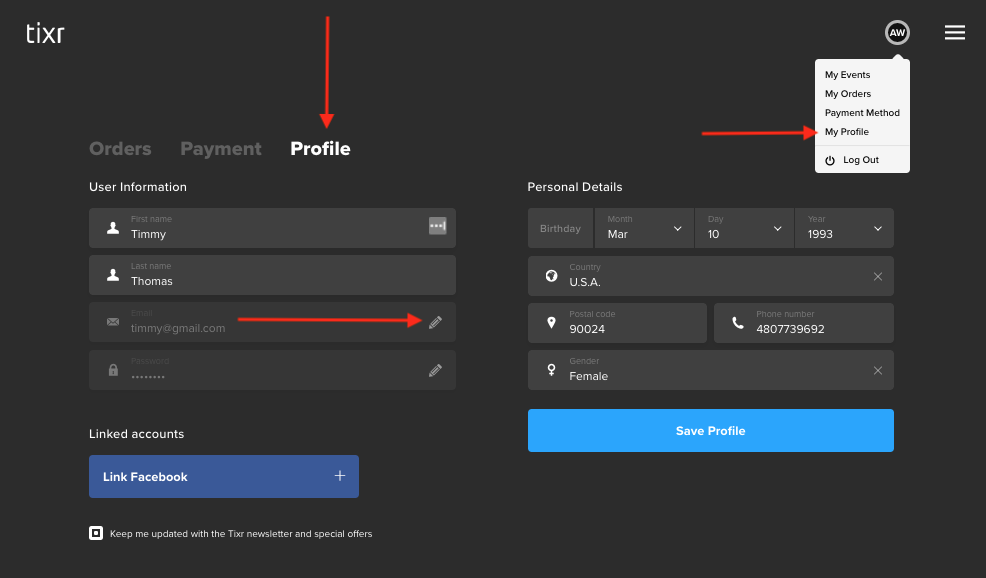986x578 pixels.
Task: Switch to the Orders tab
Action: [120, 148]
